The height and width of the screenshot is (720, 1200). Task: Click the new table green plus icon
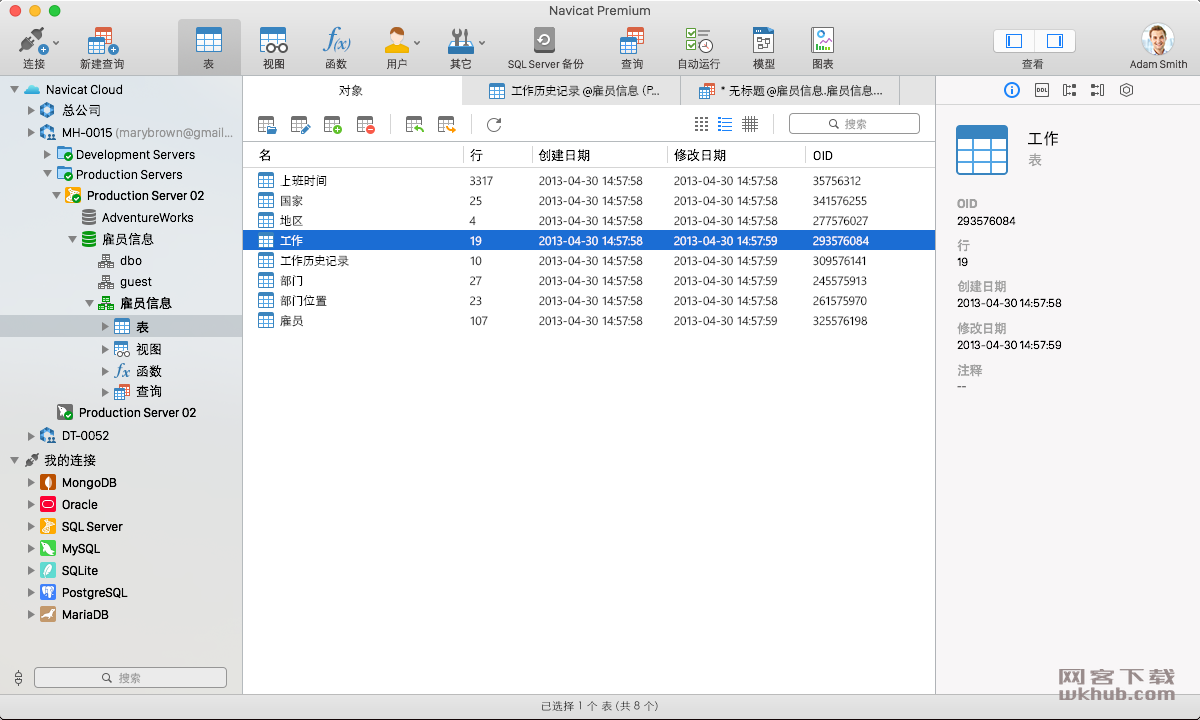point(333,125)
